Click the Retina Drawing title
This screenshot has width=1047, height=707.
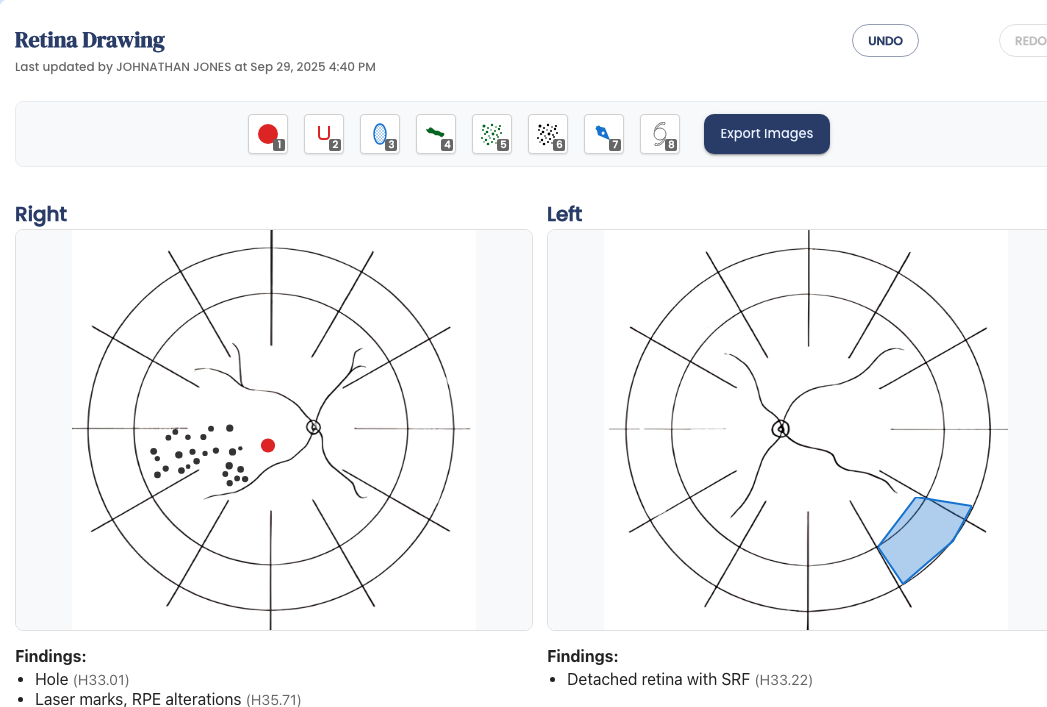coord(90,40)
